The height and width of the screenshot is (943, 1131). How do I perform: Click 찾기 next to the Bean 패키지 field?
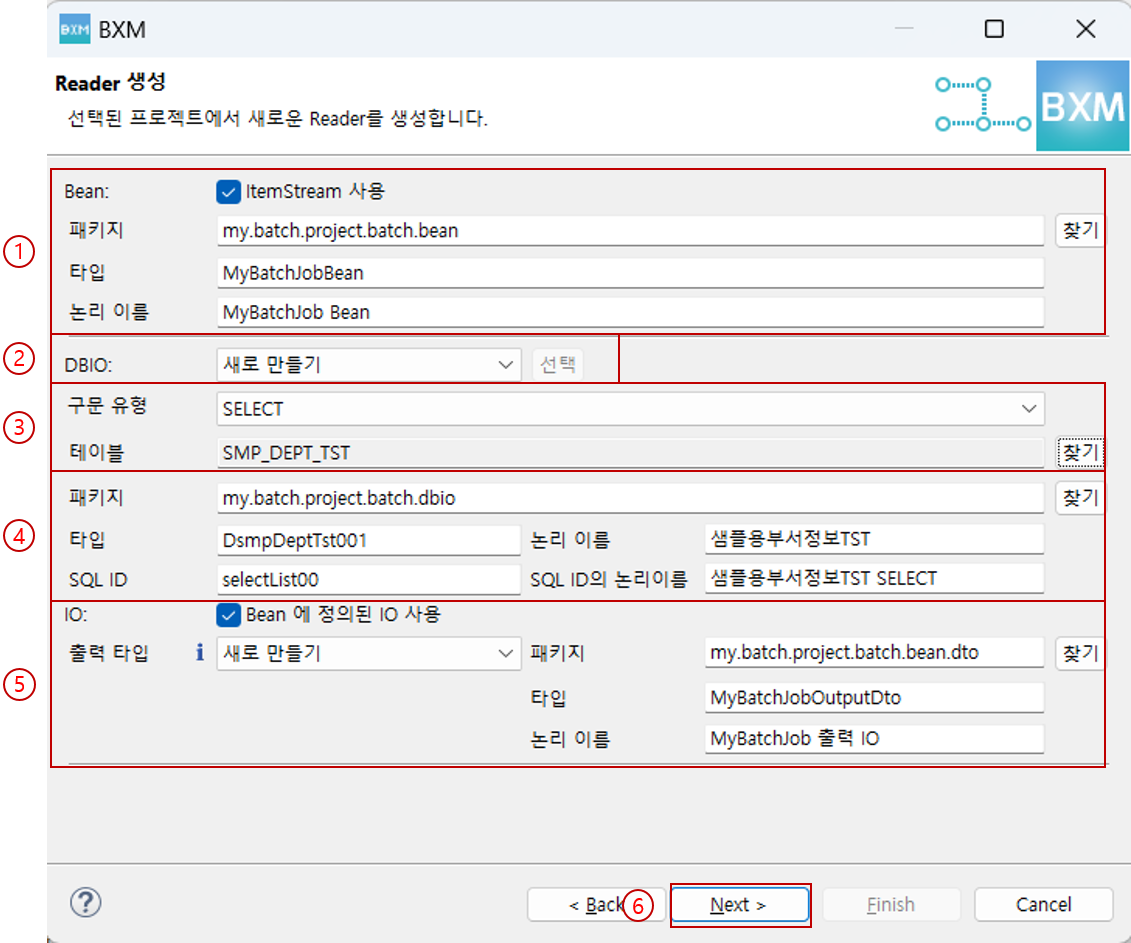1080,230
